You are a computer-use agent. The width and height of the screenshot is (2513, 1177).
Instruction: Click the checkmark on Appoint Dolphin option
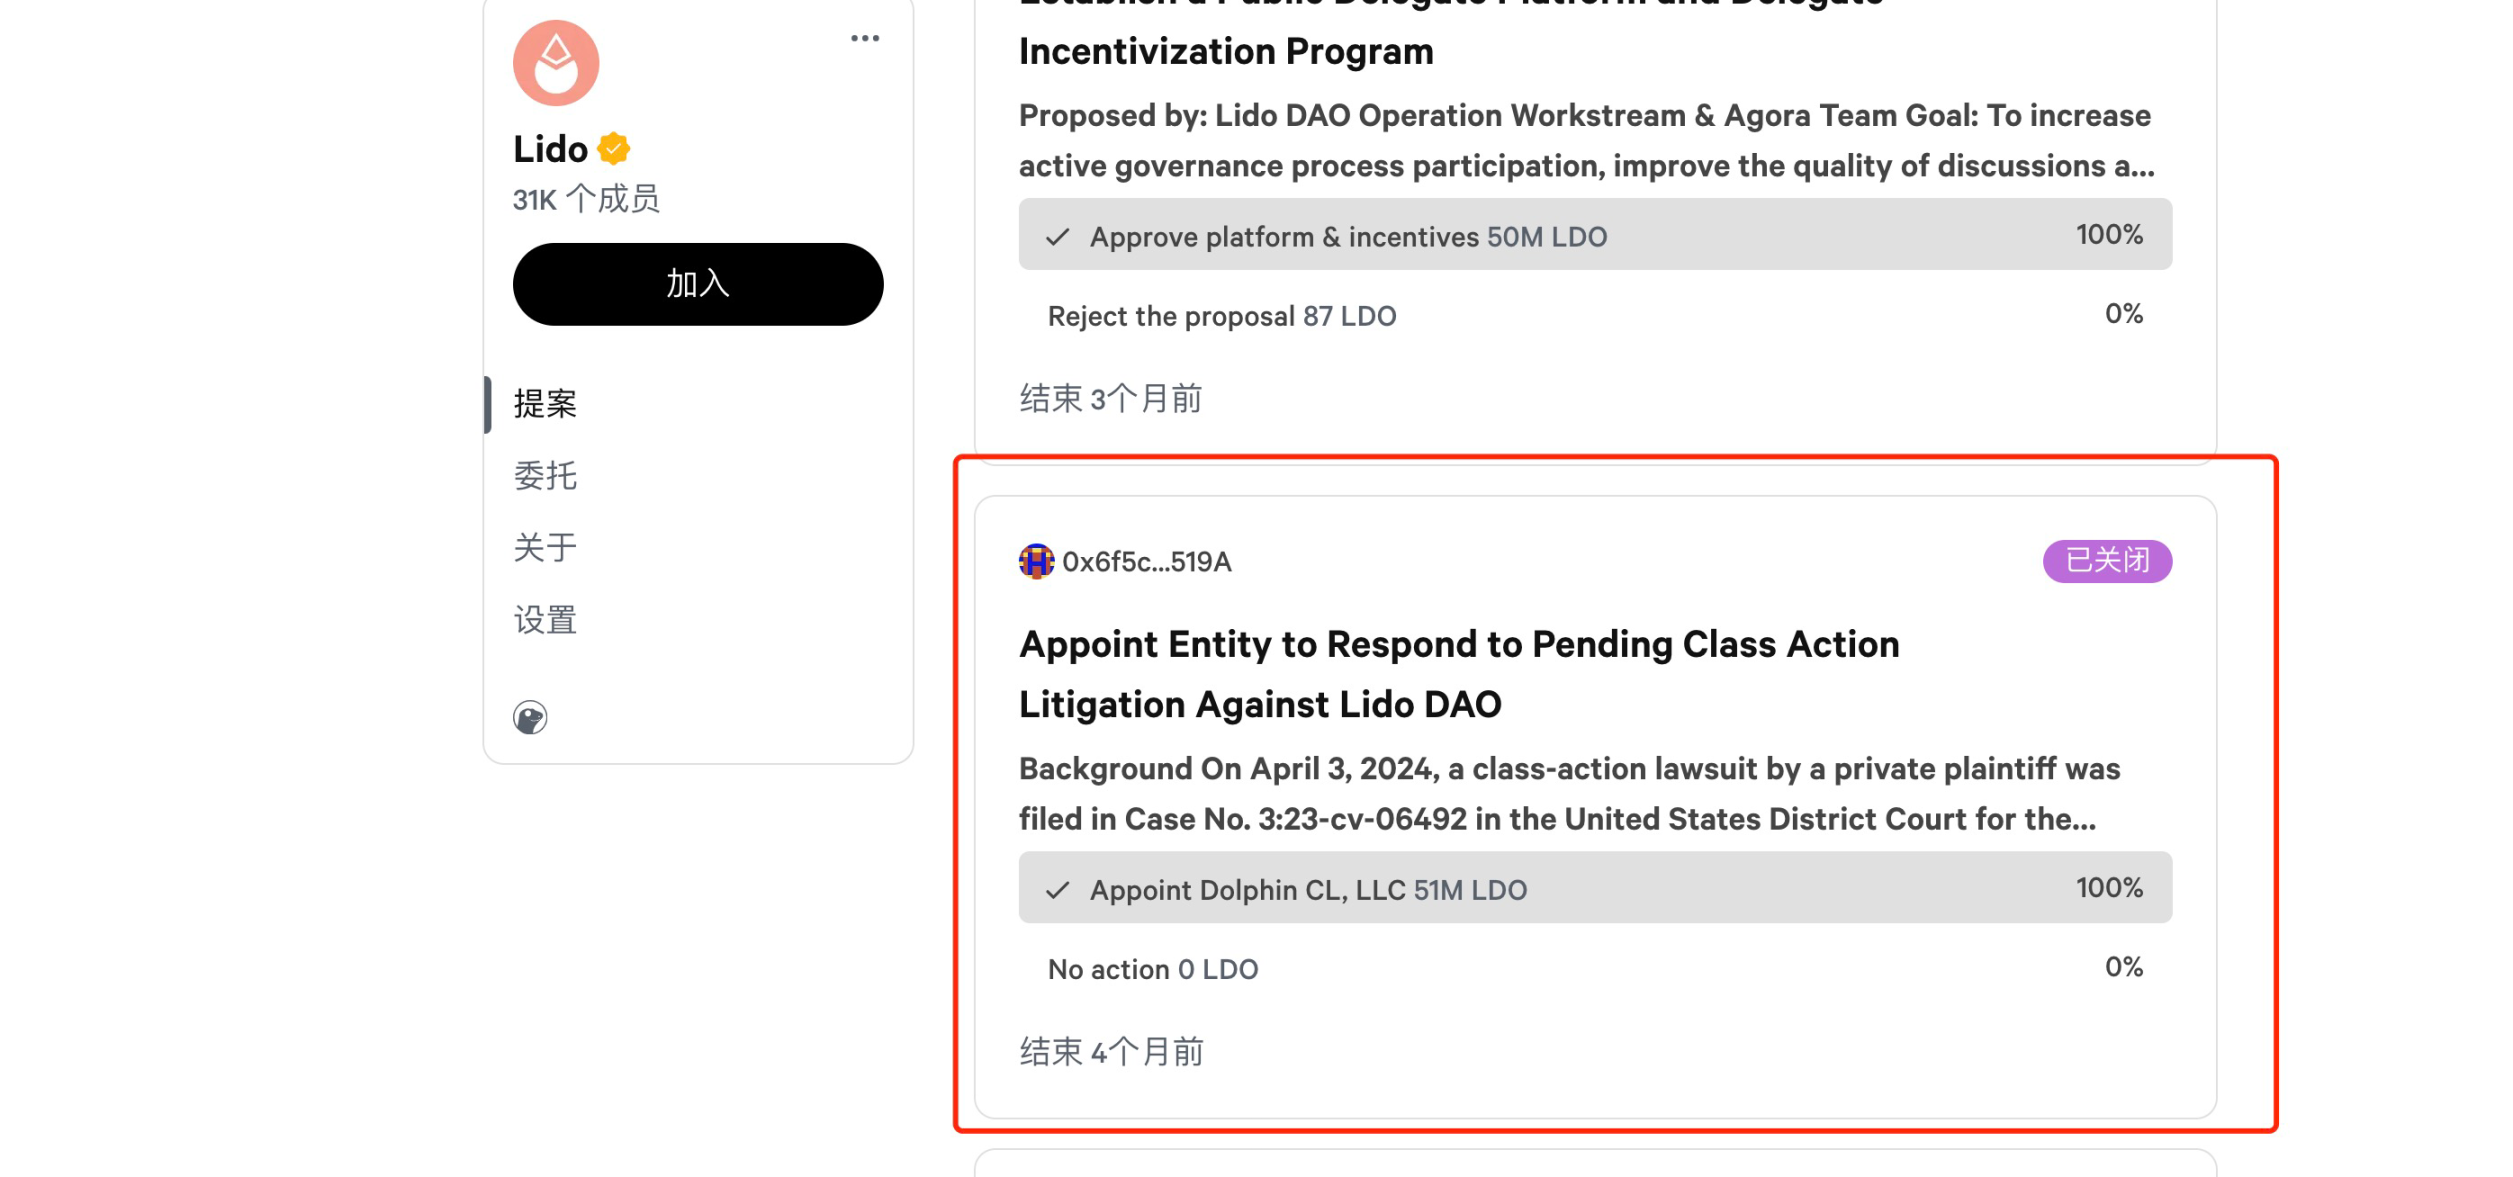pyautogui.click(x=1058, y=890)
